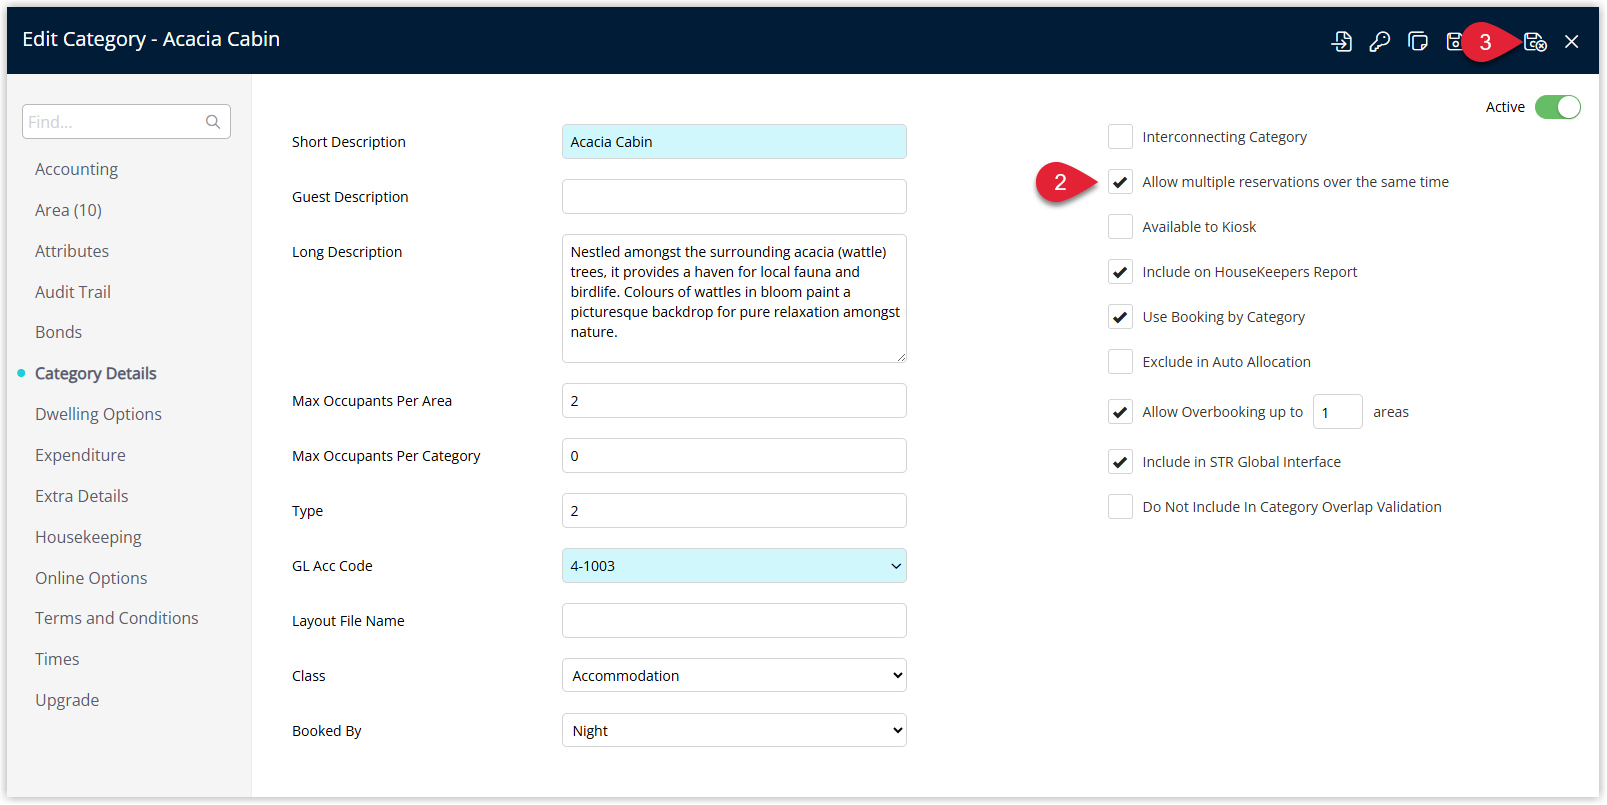
Task: Click the 'Booked By' label
Action: [327, 731]
